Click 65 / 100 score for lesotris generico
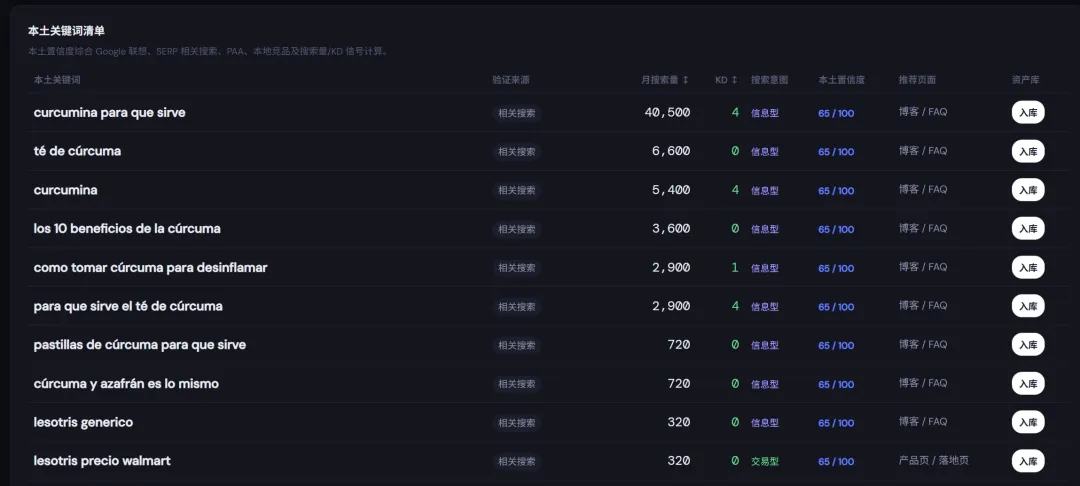Viewport: 1080px width, 486px height. tap(836, 423)
